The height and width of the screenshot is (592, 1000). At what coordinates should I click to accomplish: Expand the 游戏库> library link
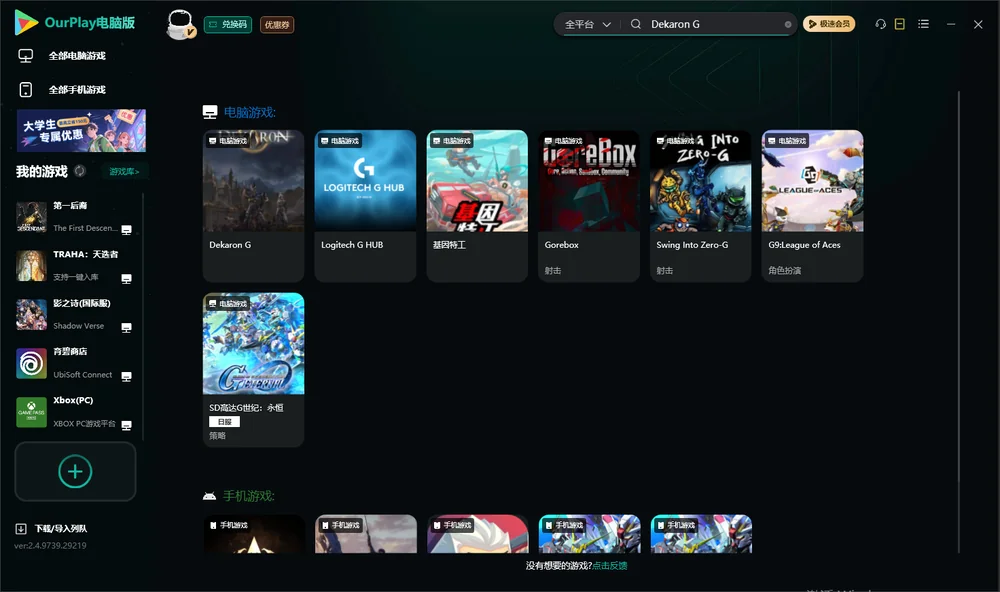click(124, 172)
